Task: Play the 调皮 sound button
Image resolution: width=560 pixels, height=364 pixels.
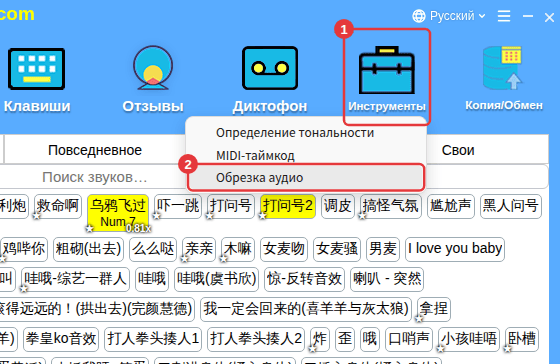Action: (x=338, y=206)
